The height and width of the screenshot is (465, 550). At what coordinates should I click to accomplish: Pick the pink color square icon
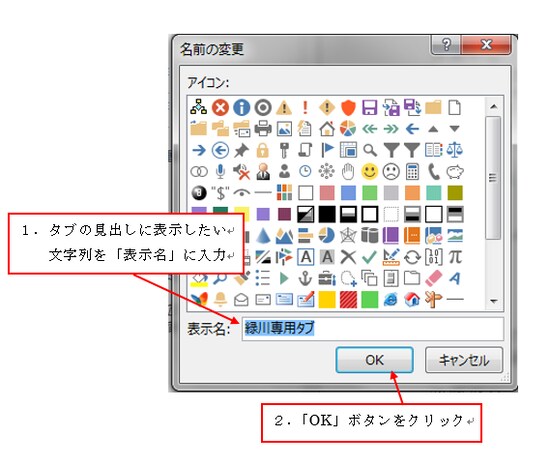[327, 193]
